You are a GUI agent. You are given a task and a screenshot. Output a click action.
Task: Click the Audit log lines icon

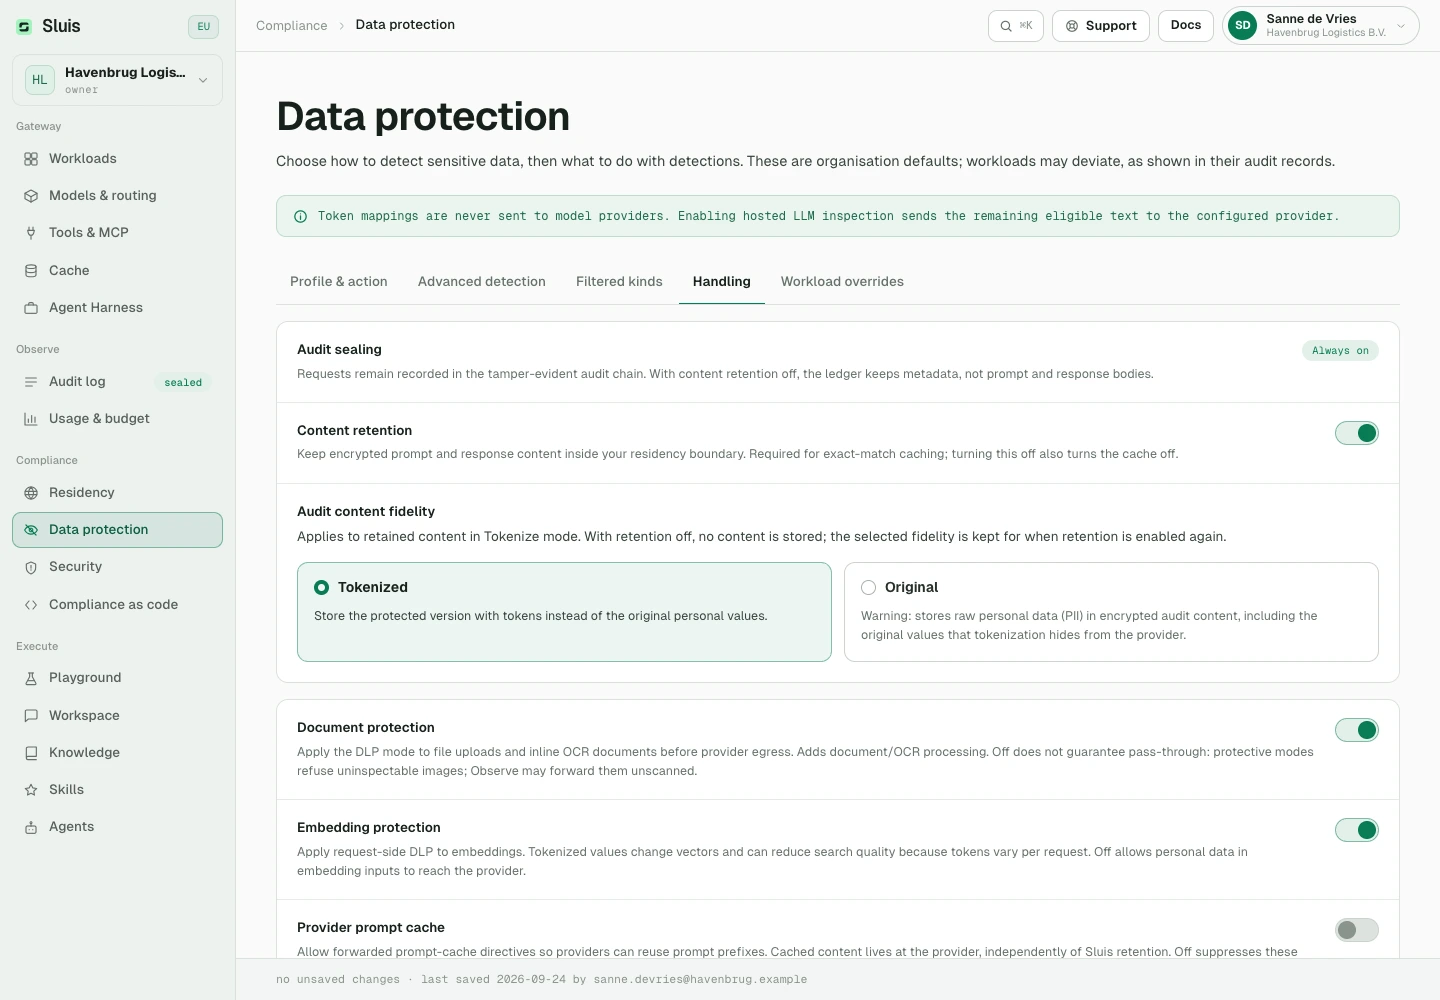[31, 382]
